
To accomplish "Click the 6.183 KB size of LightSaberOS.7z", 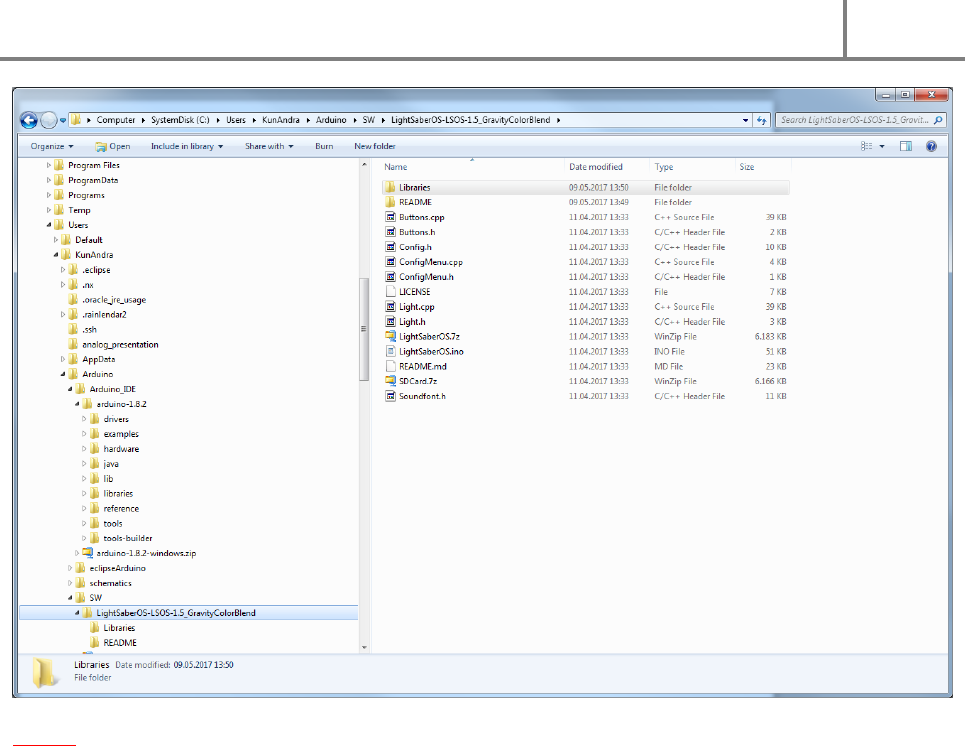I will pyautogui.click(x=771, y=336).
